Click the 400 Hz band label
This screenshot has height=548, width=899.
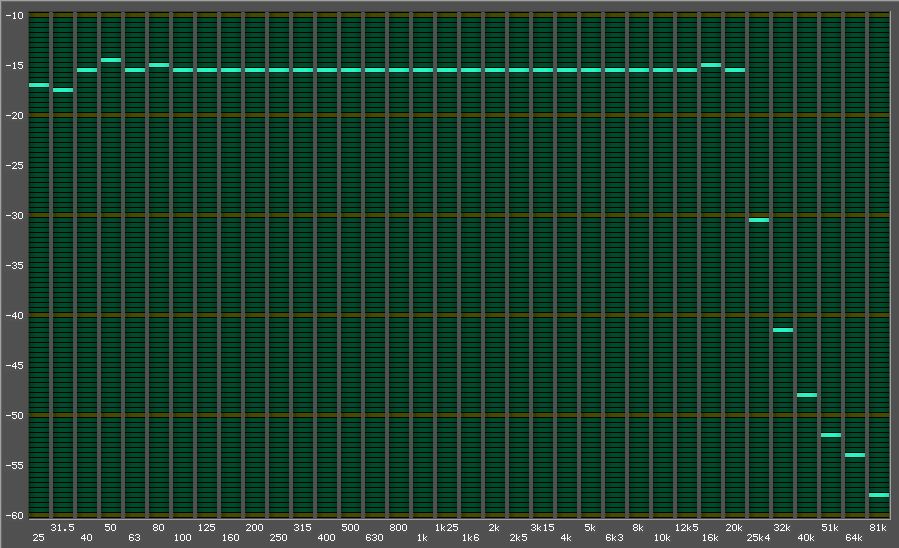[x=326, y=538]
